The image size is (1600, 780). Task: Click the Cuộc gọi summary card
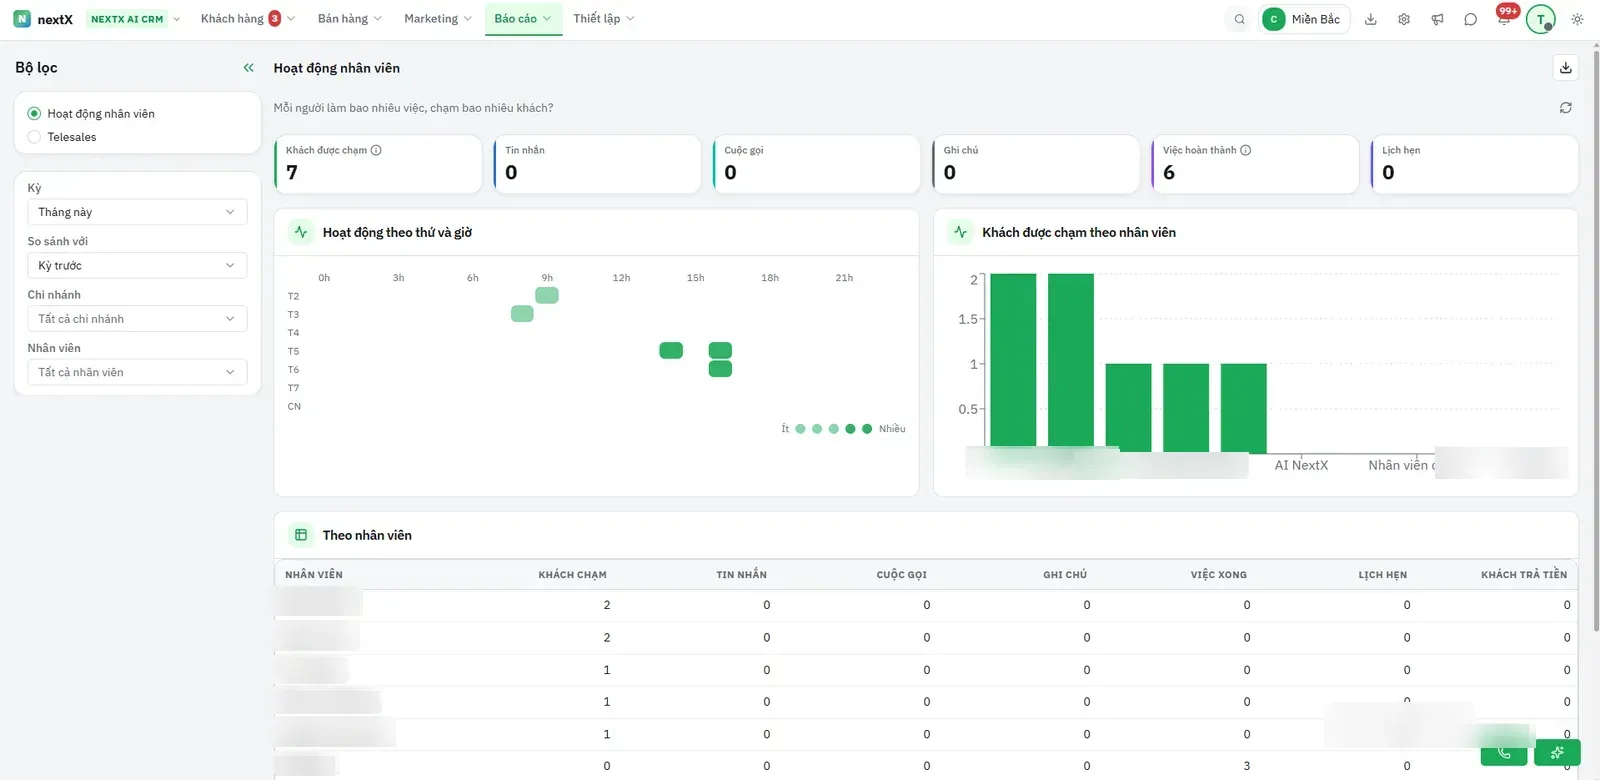click(x=816, y=164)
